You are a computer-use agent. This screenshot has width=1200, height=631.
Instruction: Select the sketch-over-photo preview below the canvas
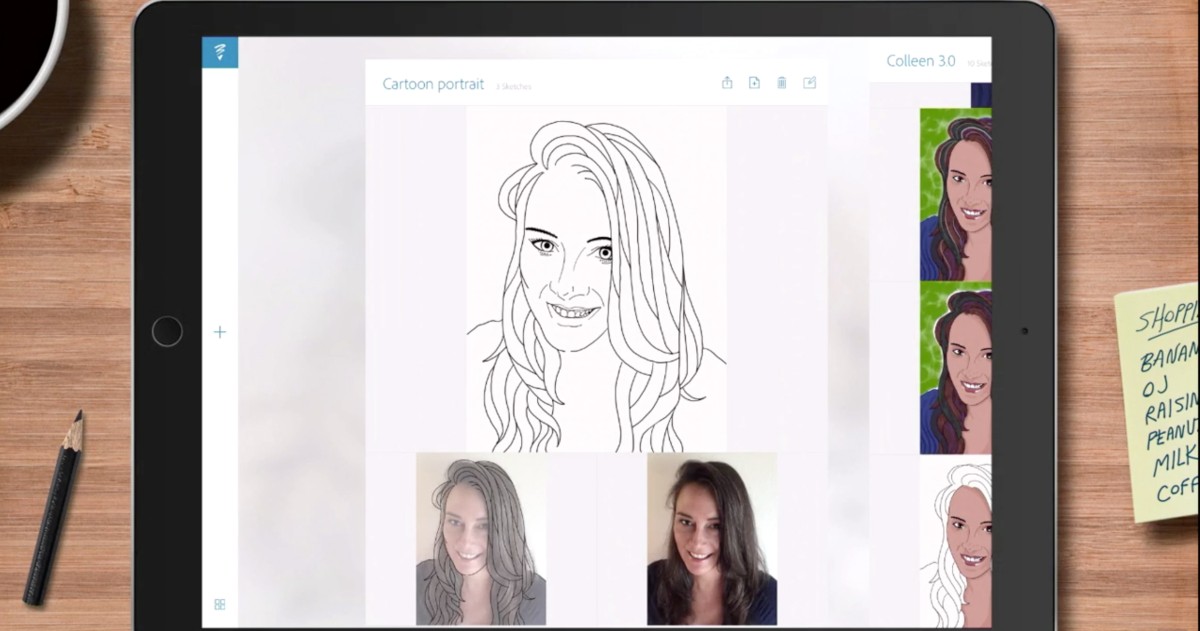pos(481,540)
